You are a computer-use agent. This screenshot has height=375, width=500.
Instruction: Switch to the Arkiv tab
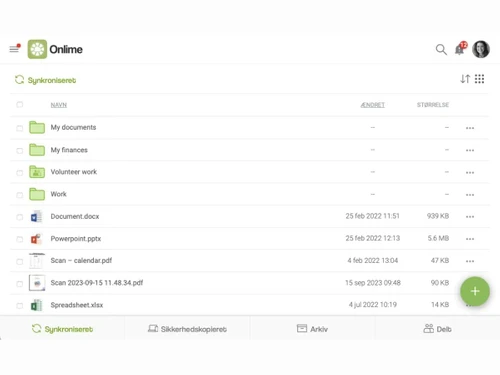click(x=312, y=329)
